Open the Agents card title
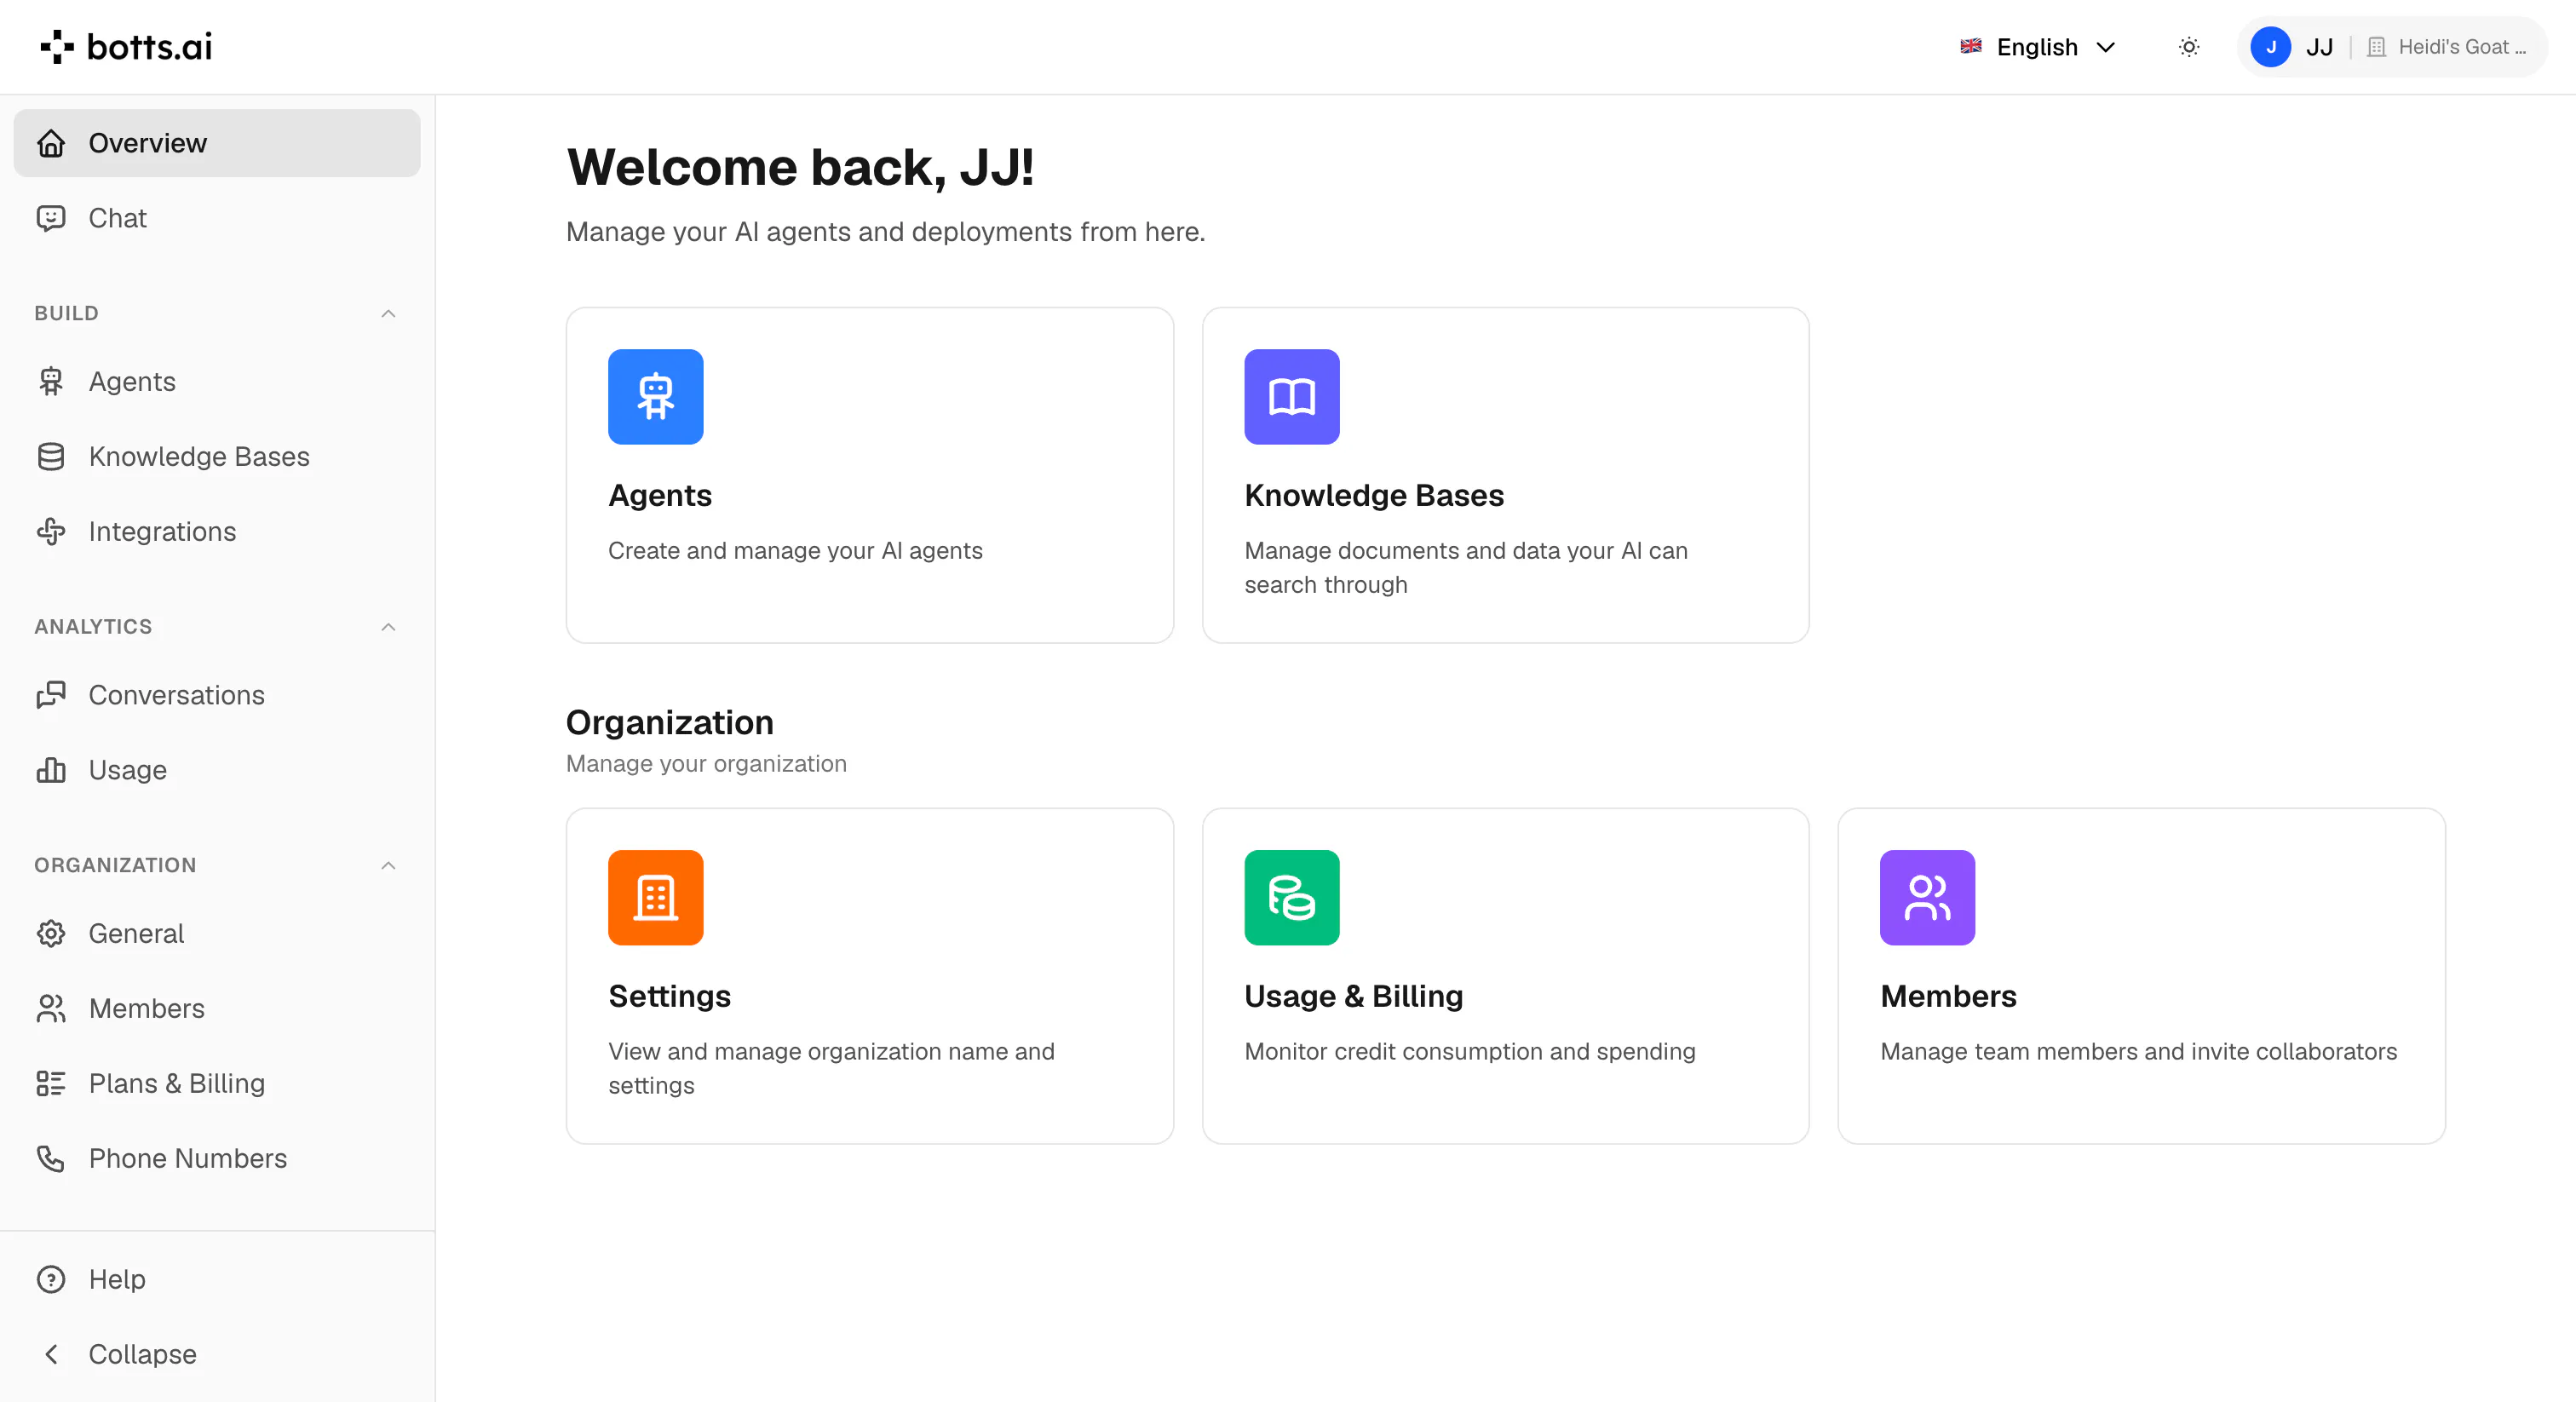Image resolution: width=2576 pixels, height=1402 pixels. click(x=660, y=496)
